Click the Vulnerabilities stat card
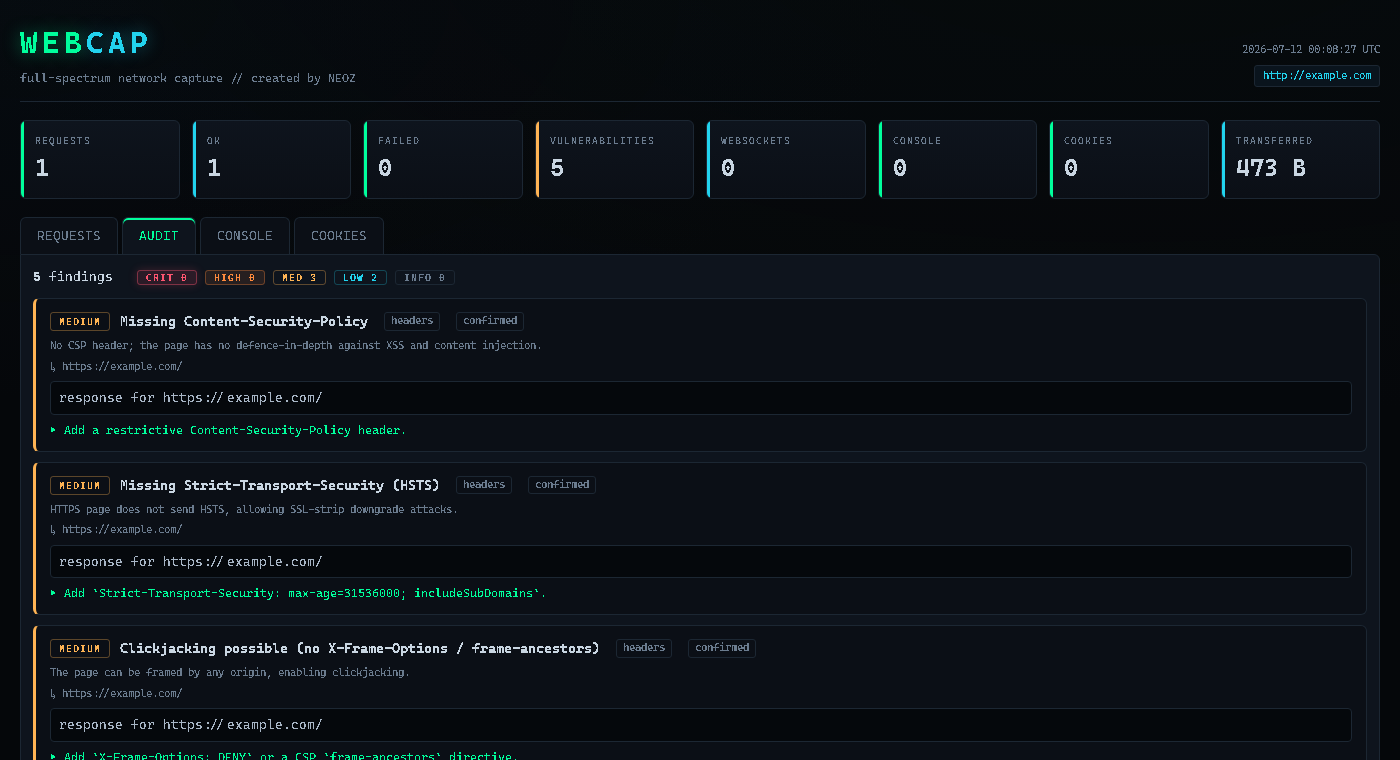1400x760 pixels. [x=615, y=160]
